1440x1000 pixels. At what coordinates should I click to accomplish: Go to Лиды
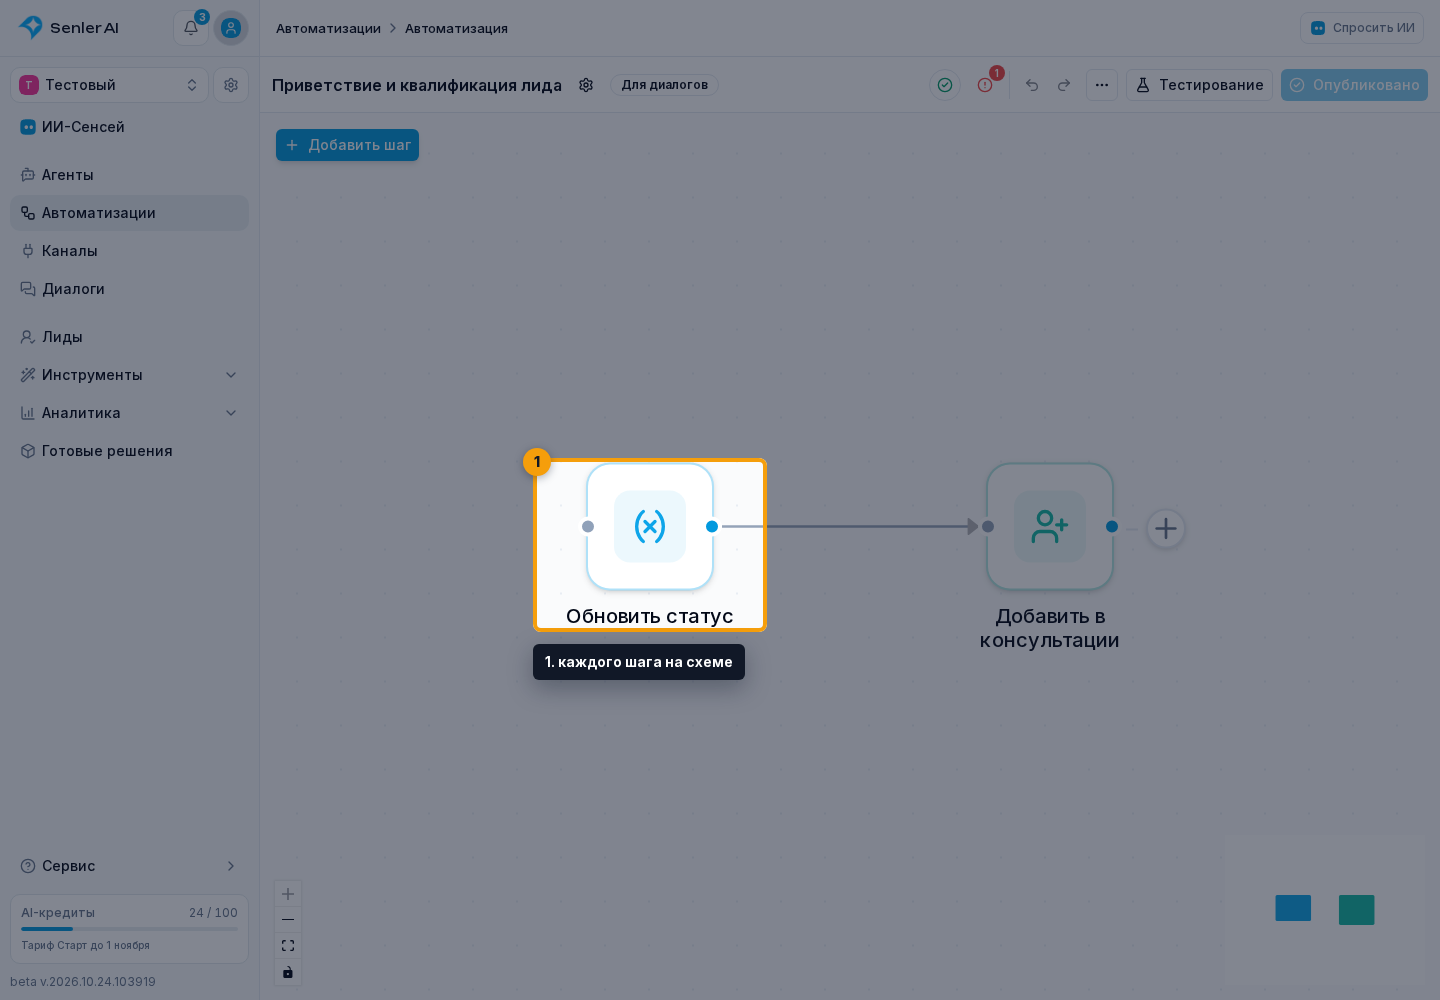tap(130, 337)
